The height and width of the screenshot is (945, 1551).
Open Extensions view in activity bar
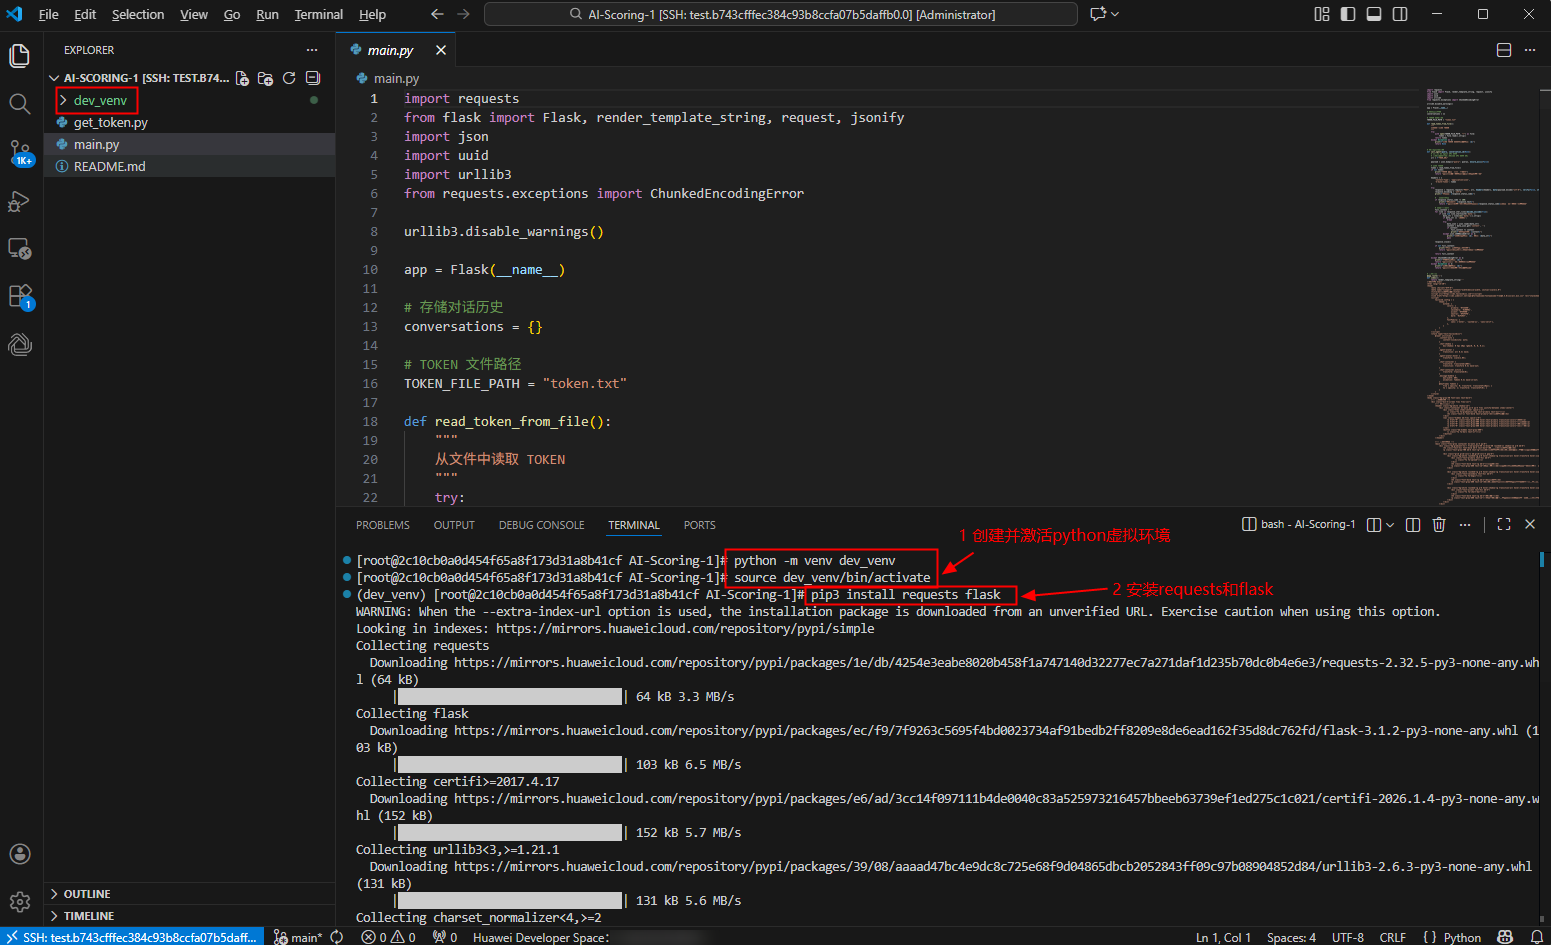click(20, 297)
